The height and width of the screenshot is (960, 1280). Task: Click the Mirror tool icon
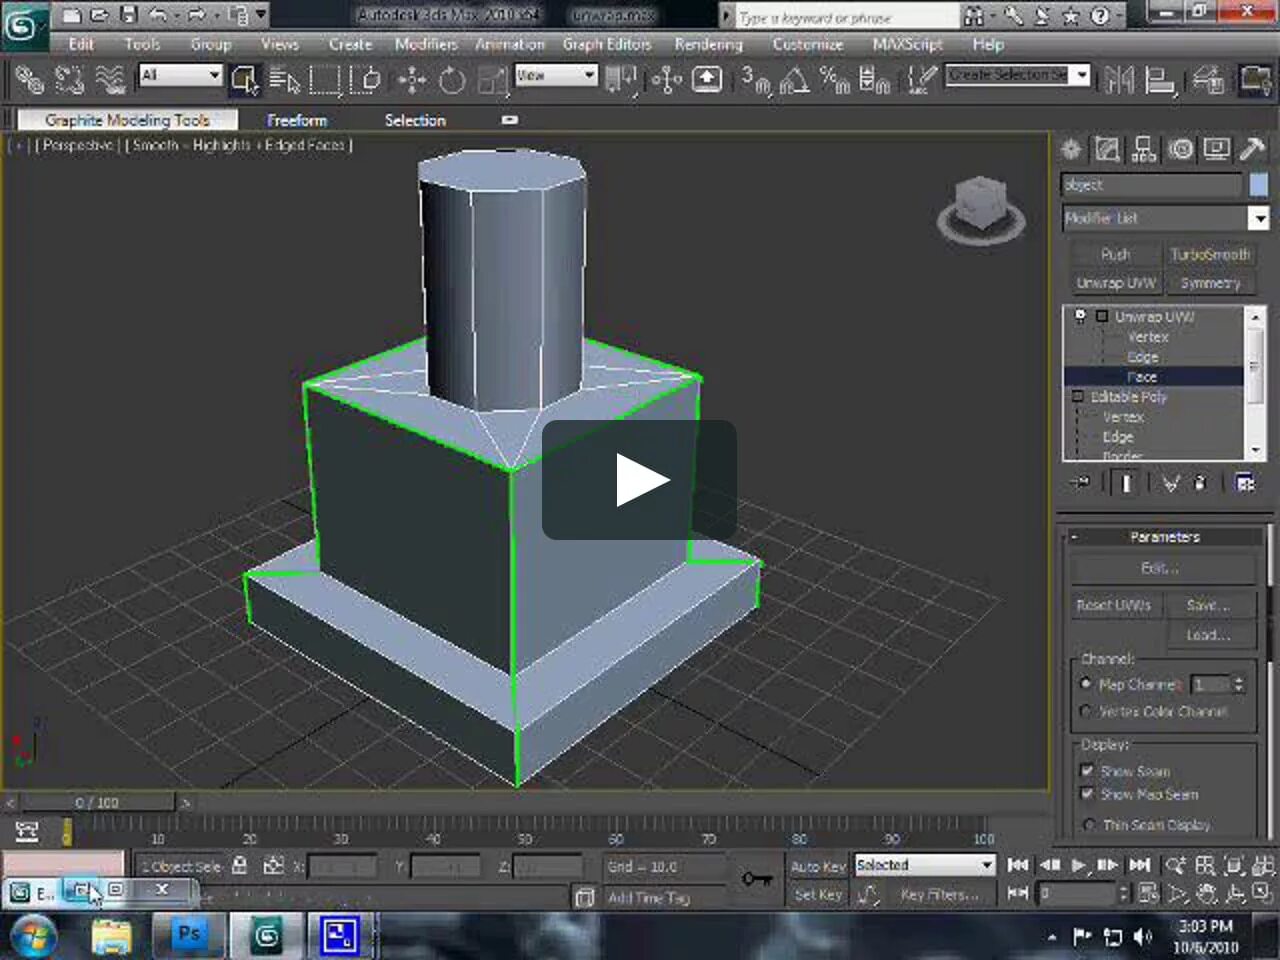click(1120, 79)
